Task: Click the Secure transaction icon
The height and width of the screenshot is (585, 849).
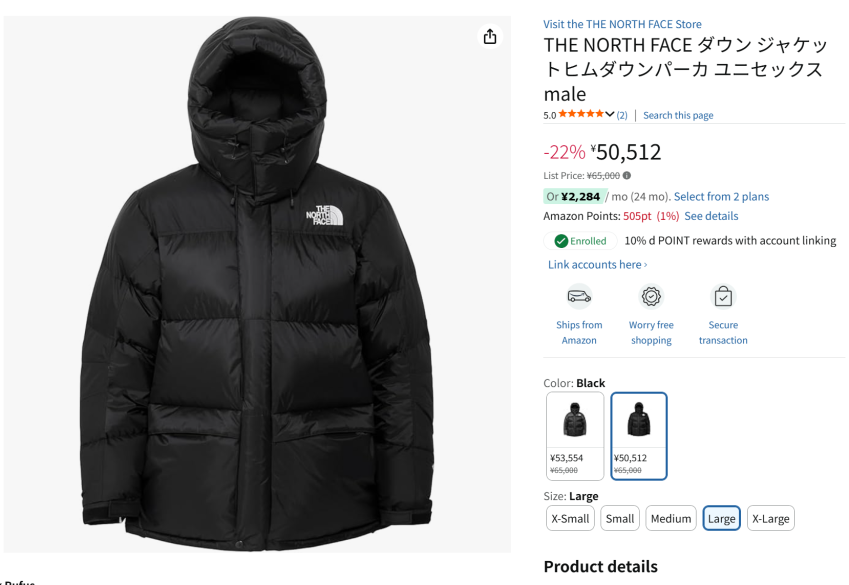Action: tap(723, 296)
